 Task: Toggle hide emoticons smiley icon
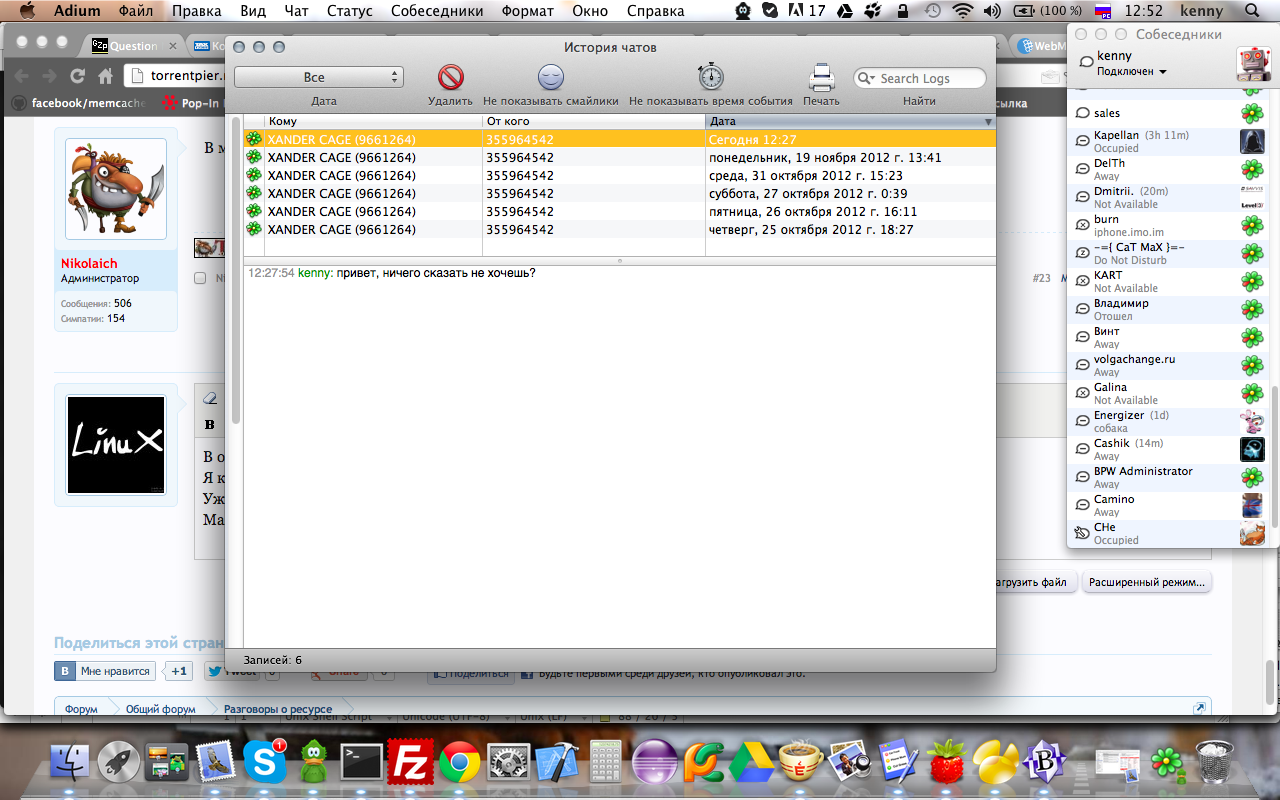pyautogui.click(x=550, y=78)
